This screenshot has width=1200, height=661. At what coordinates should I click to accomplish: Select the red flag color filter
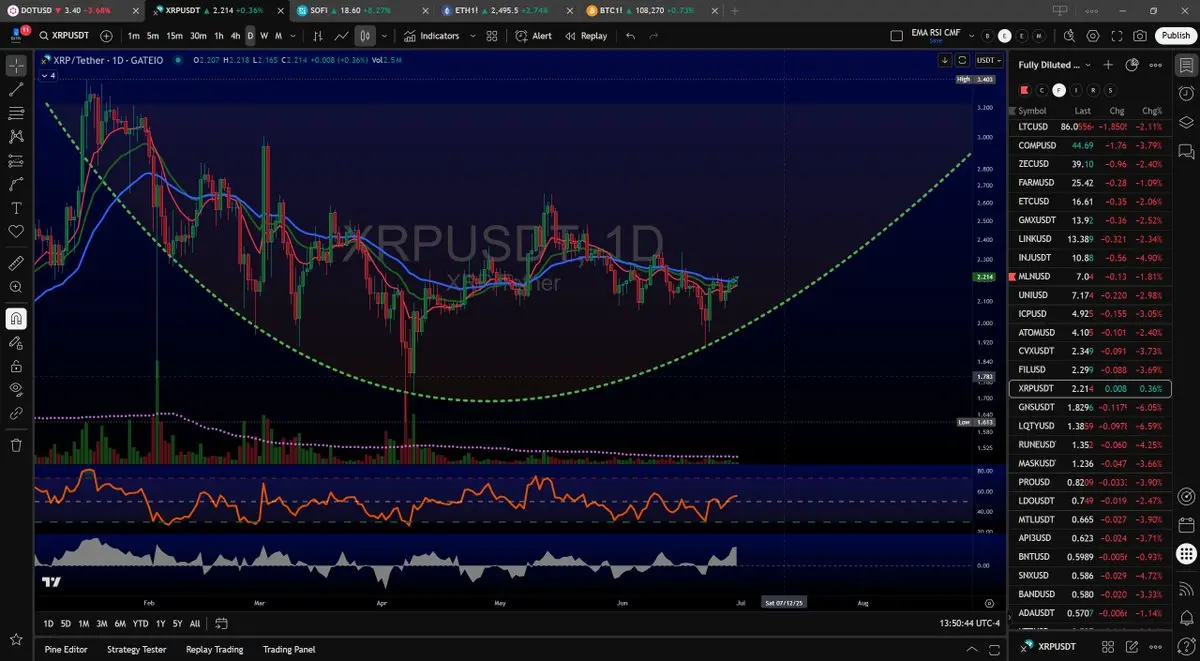tap(1024, 90)
